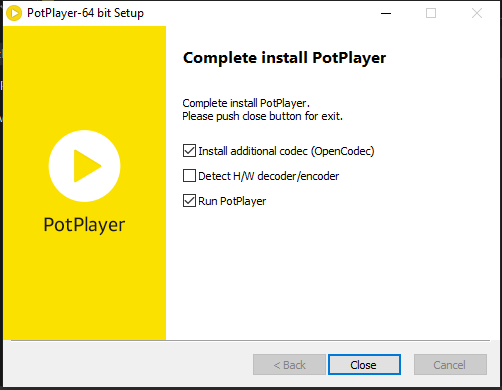Click the 'Complete install PotPlayer' bold heading
Image resolution: width=502 pixels, height=390 pixels.
tap(284, 58)
